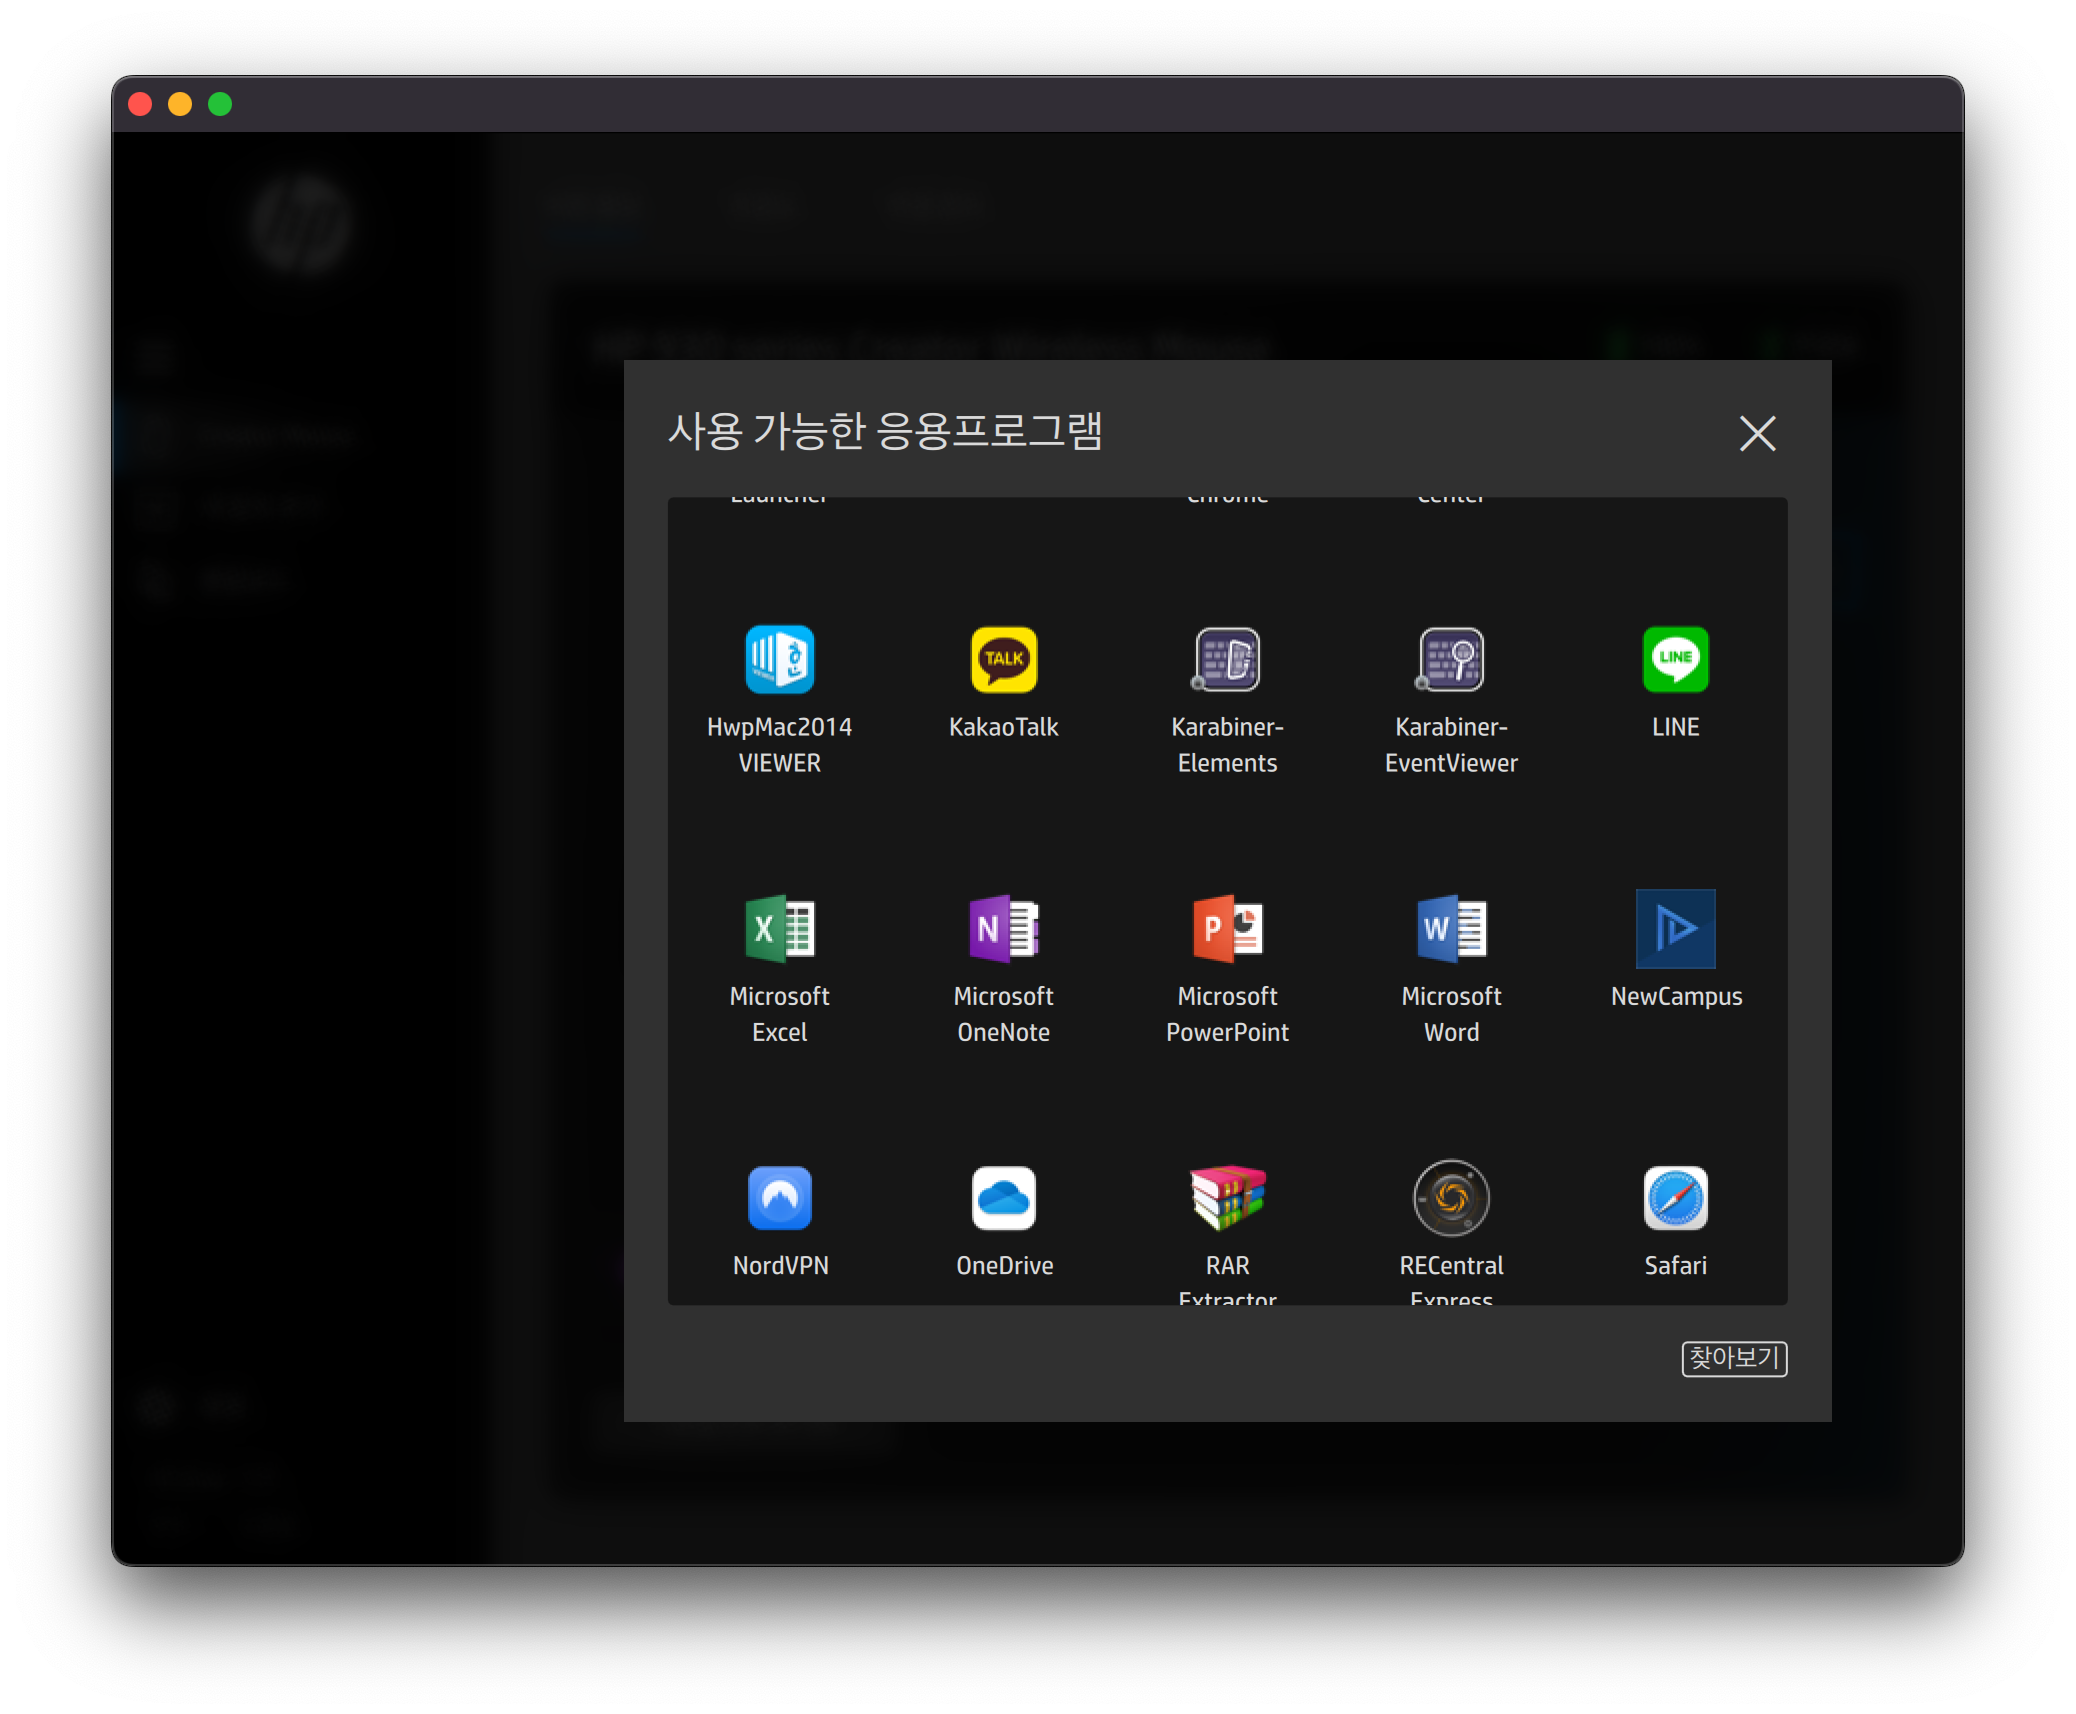Screen dimensions: 2076x1714
Task: Pick the RECentral Express icon
Action: coord(1451,1198)
